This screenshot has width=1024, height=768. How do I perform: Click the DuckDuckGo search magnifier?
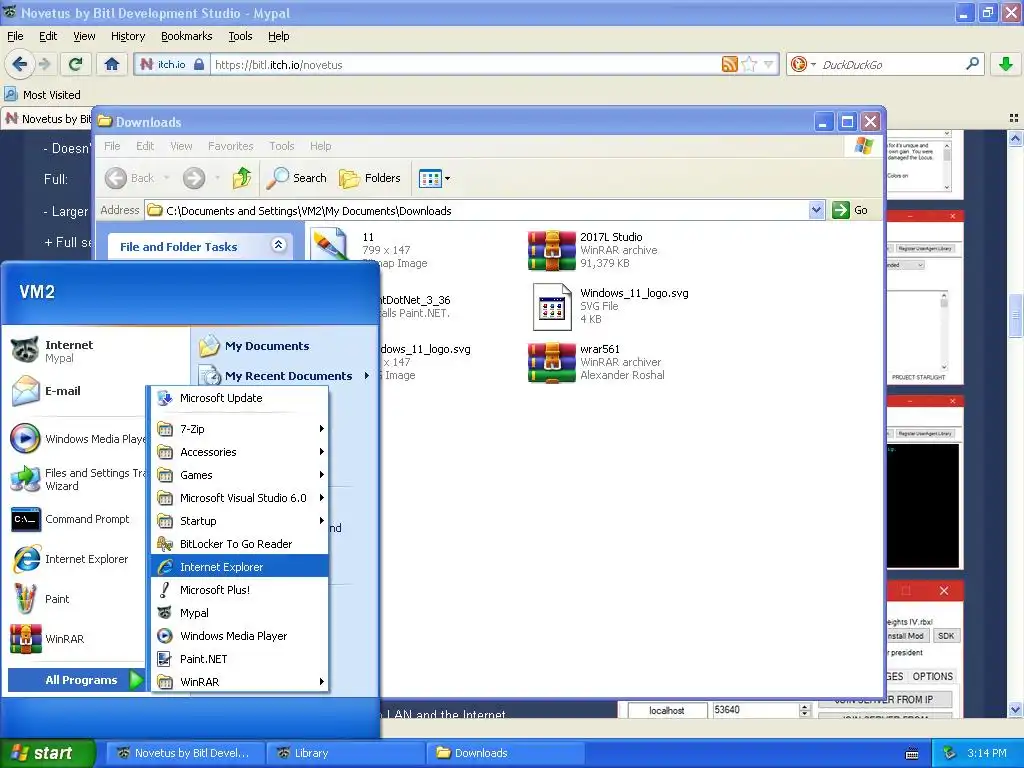(972, 64)
